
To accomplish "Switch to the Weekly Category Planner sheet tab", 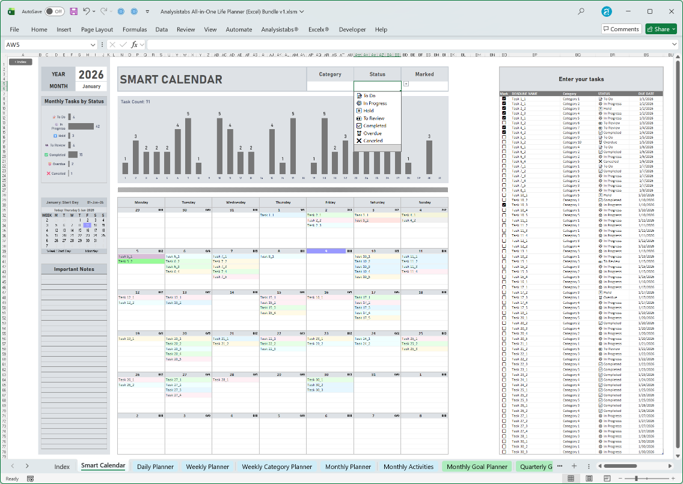I will (277, 466).
